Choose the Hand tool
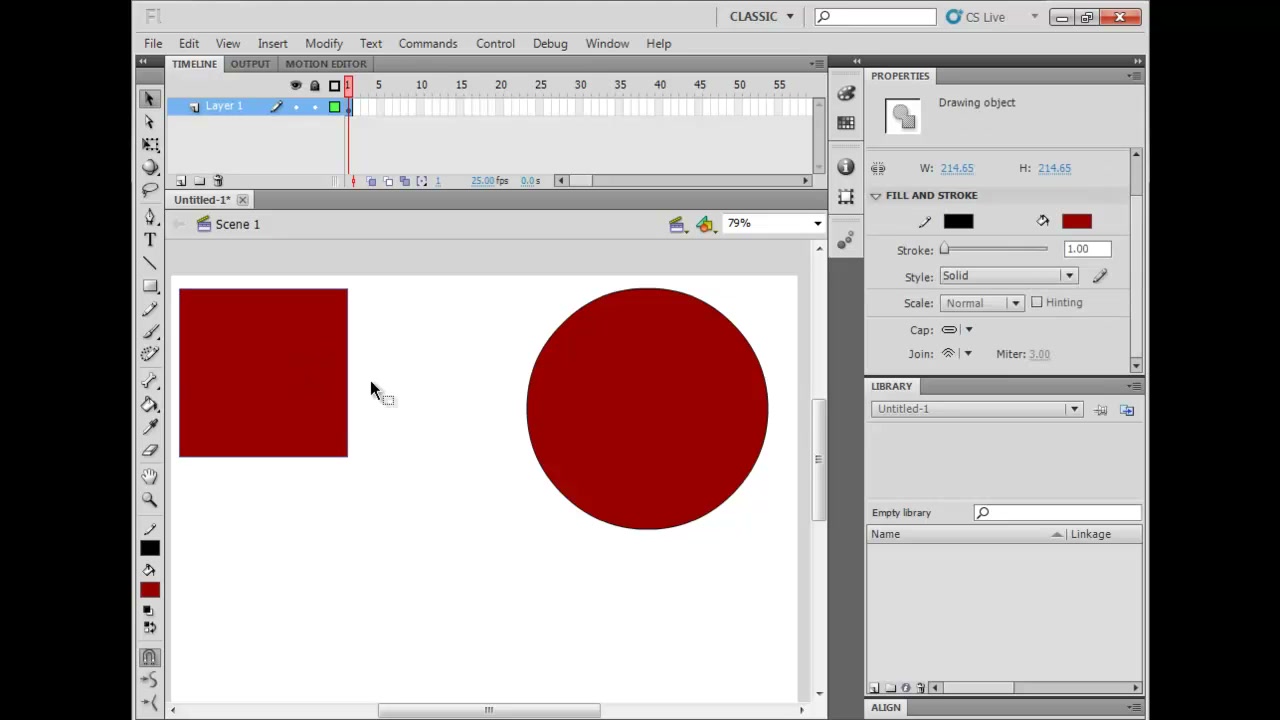The width and height of the screenshot is (1280, 720). 150,477
